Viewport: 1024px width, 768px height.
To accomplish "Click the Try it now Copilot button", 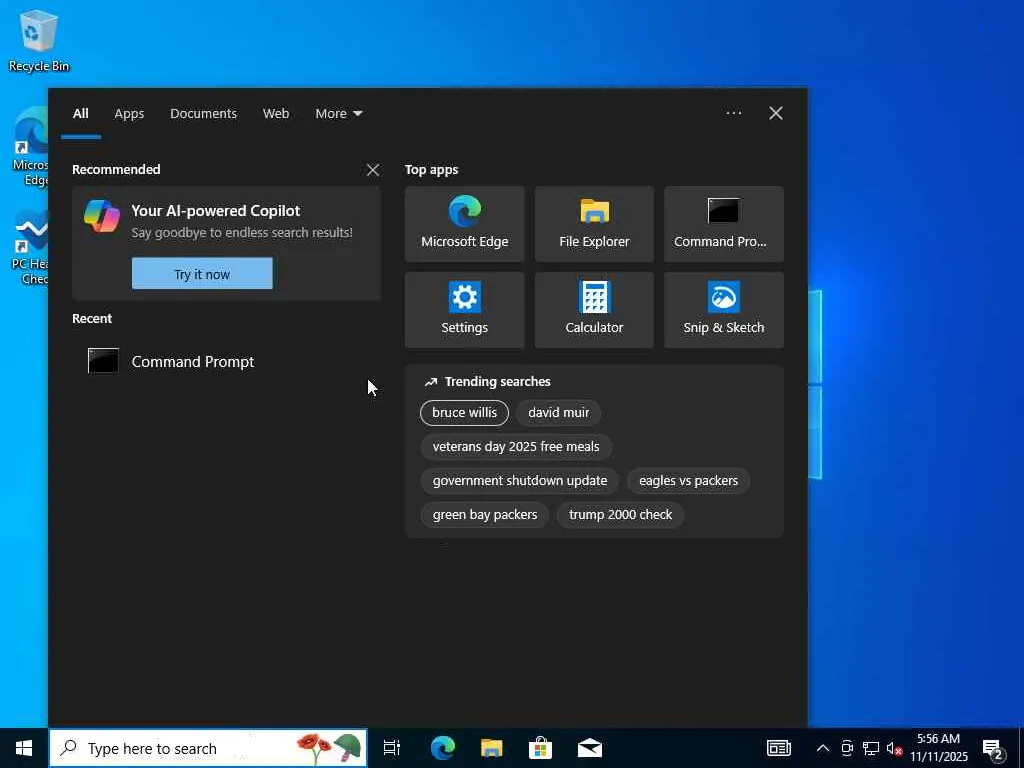I will pos(202,274).
